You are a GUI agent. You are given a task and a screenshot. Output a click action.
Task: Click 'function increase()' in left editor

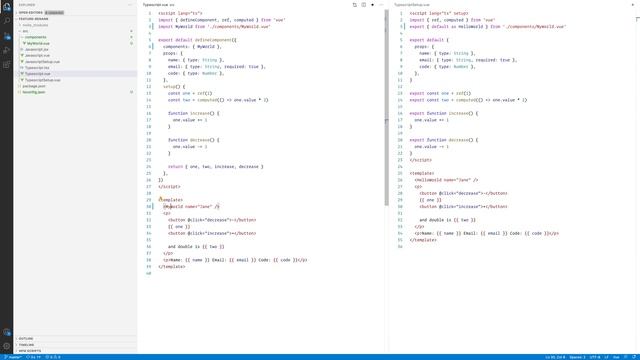pyautogui.click(x=193, y=113)
